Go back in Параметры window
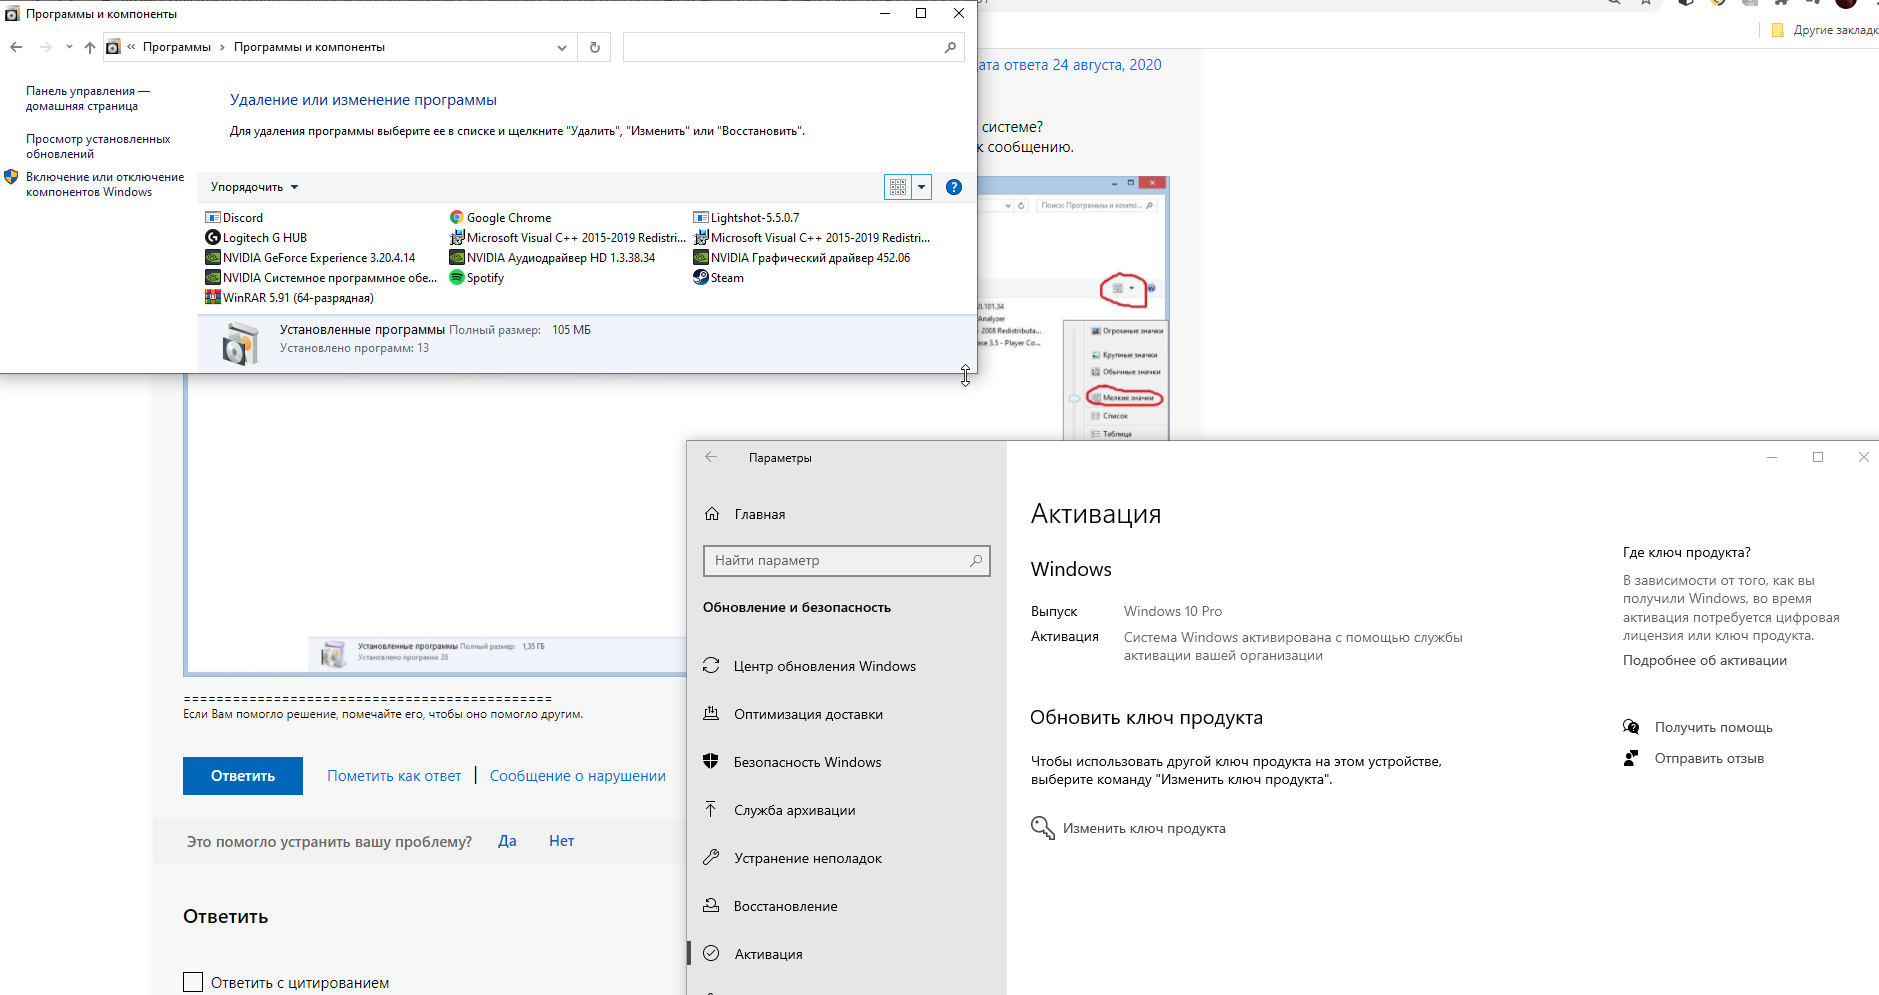Image resolution: width=1879 pixels, height=995 pixels. pos(711,457)
